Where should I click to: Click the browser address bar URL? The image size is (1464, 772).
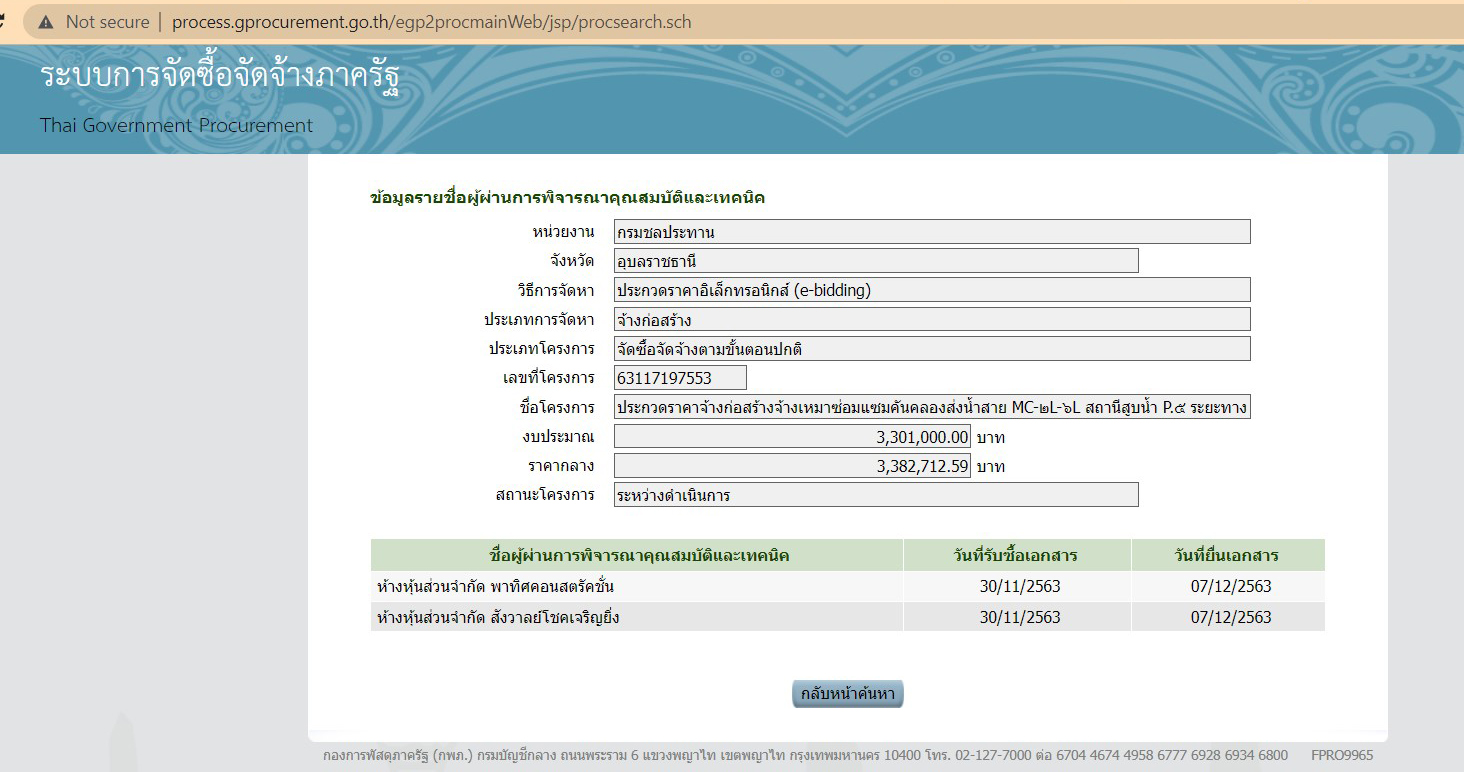coord(431,22)
